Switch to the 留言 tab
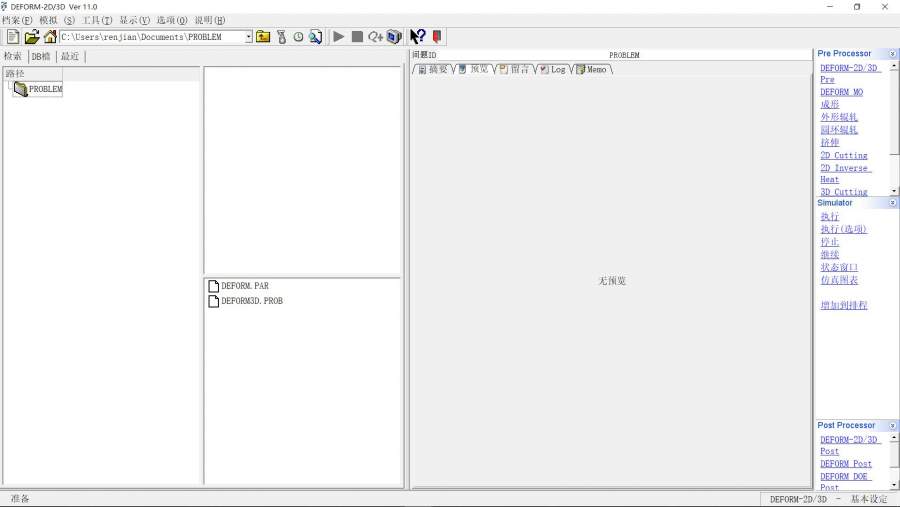This screenshot has width=900, height=507. tap(515, 69)
